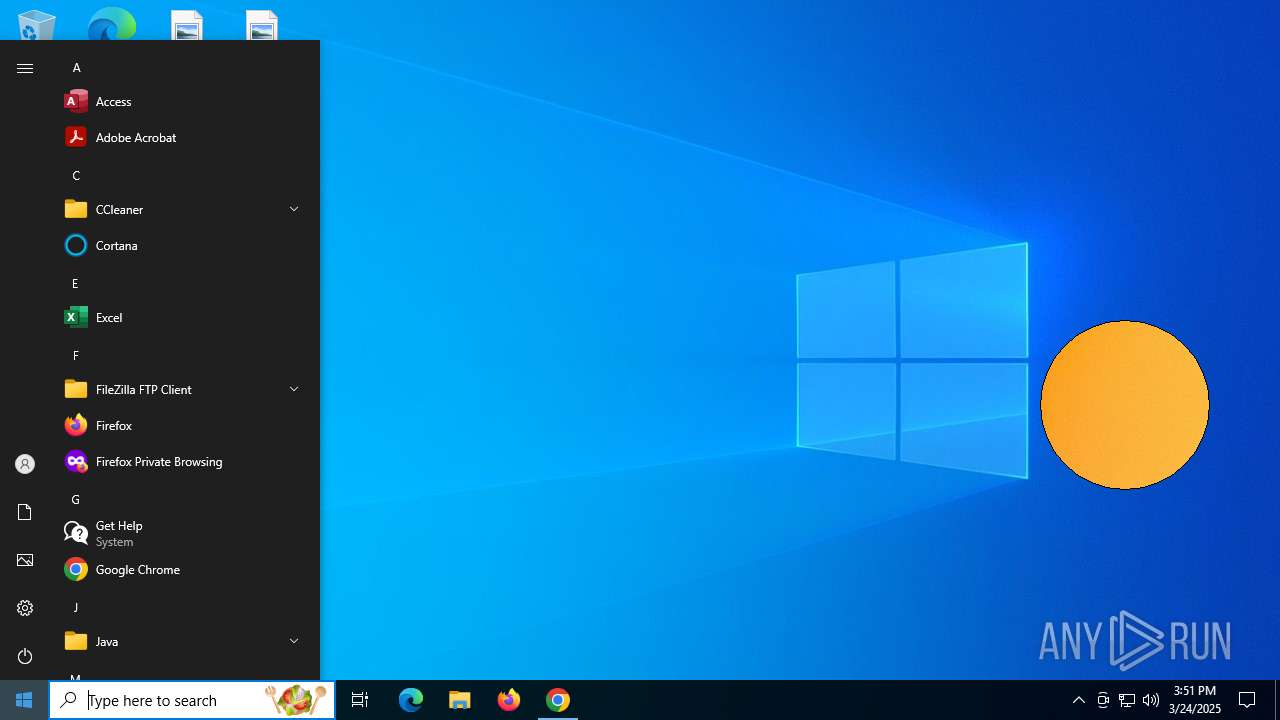1280x720 pixels.
Task: Launch Cortana
Action: tap(184, 245)
